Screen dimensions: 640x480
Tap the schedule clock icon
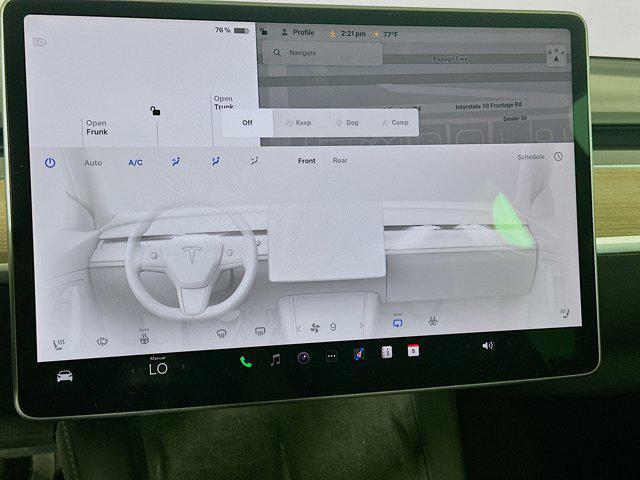pyautogui.click(x=558, y=156)
